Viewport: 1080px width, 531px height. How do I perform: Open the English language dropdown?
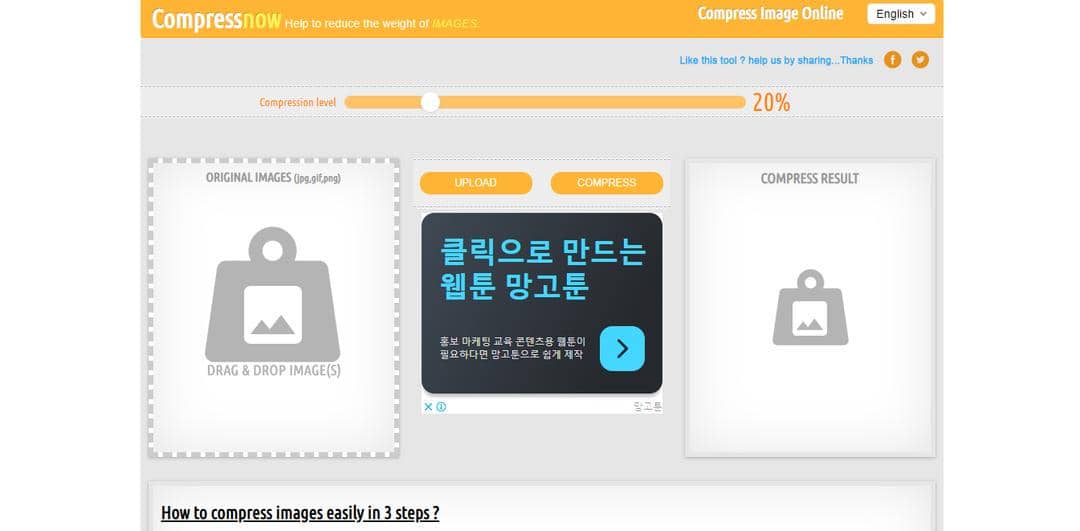click(x=901, y=14)
